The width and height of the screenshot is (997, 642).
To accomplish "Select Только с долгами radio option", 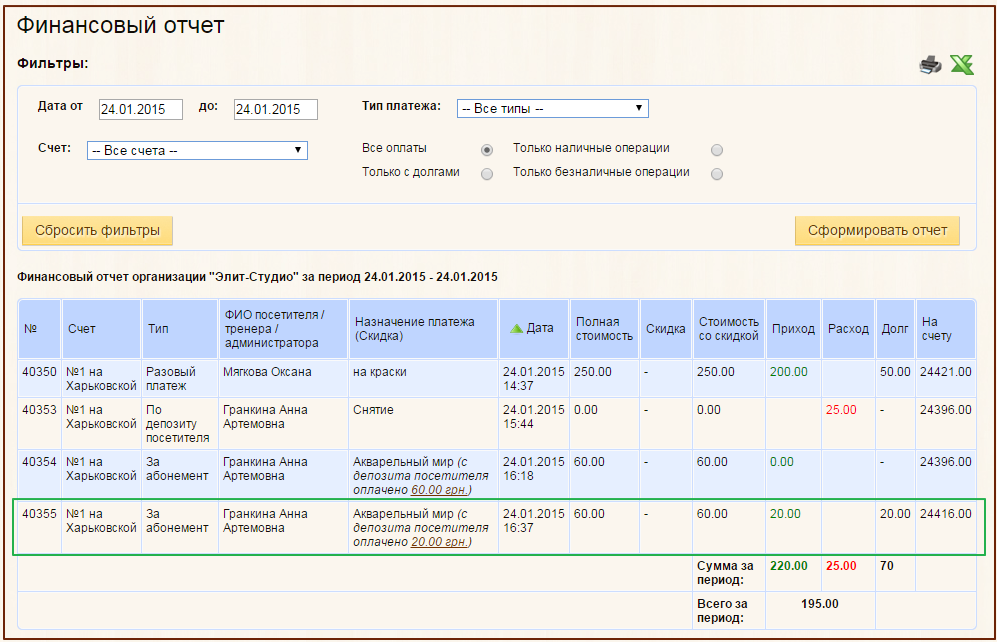I will 487,174.
